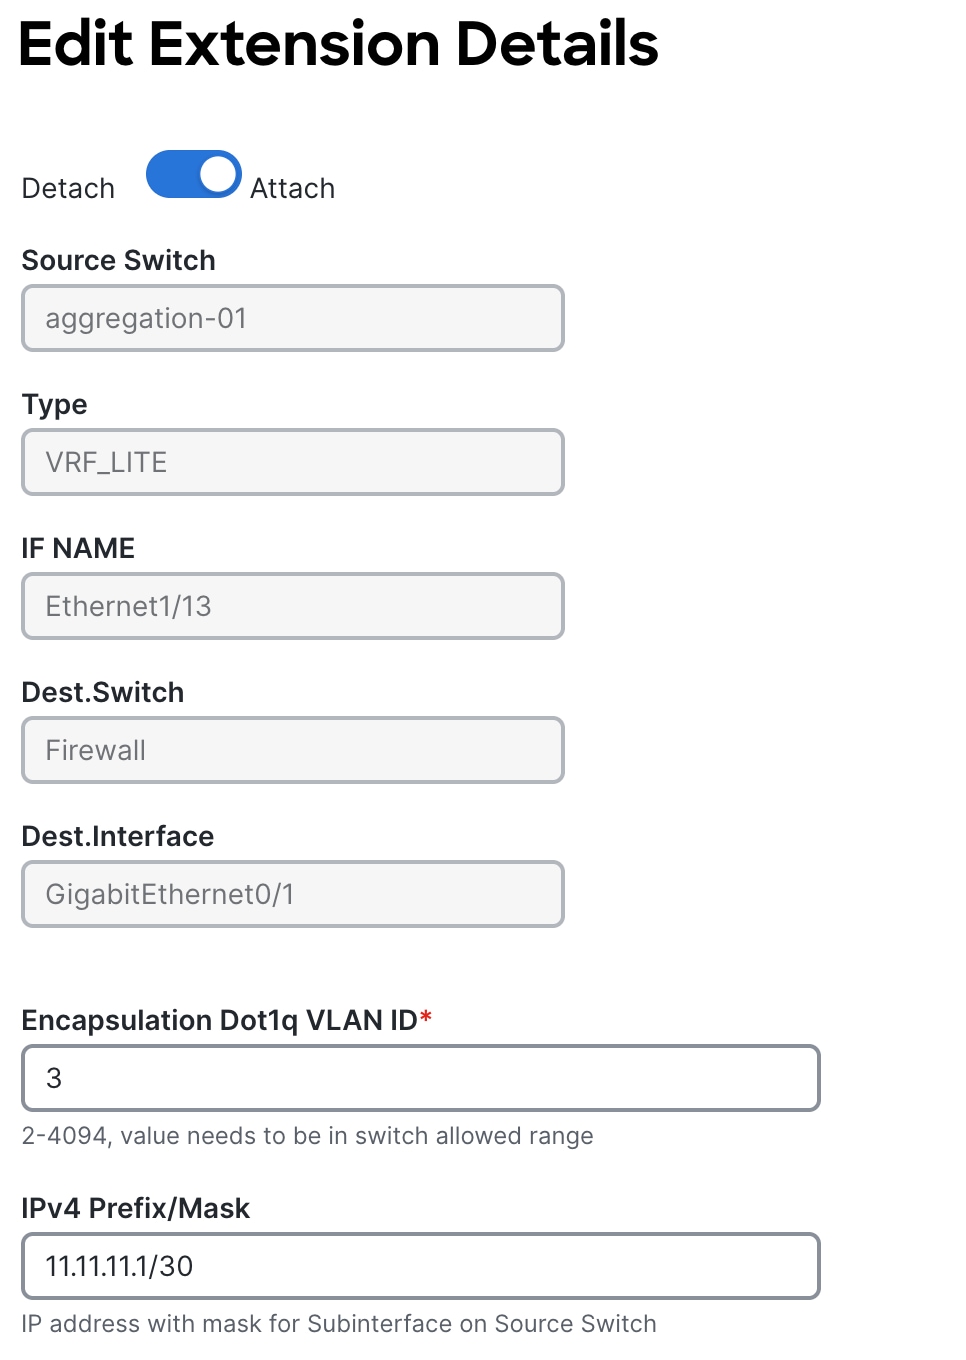This screenshot has height=1360, width=966.
Task: Click the Type field showing VRF_LITE
Action: [292, 462]
